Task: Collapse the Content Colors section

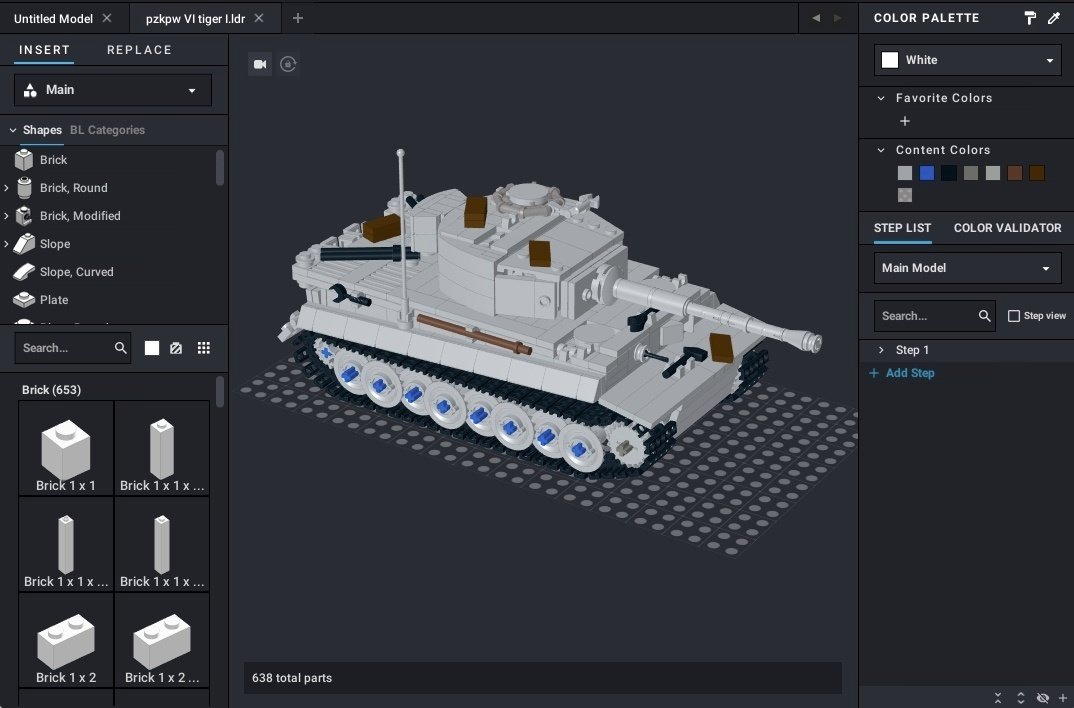Action: [881, 150]
